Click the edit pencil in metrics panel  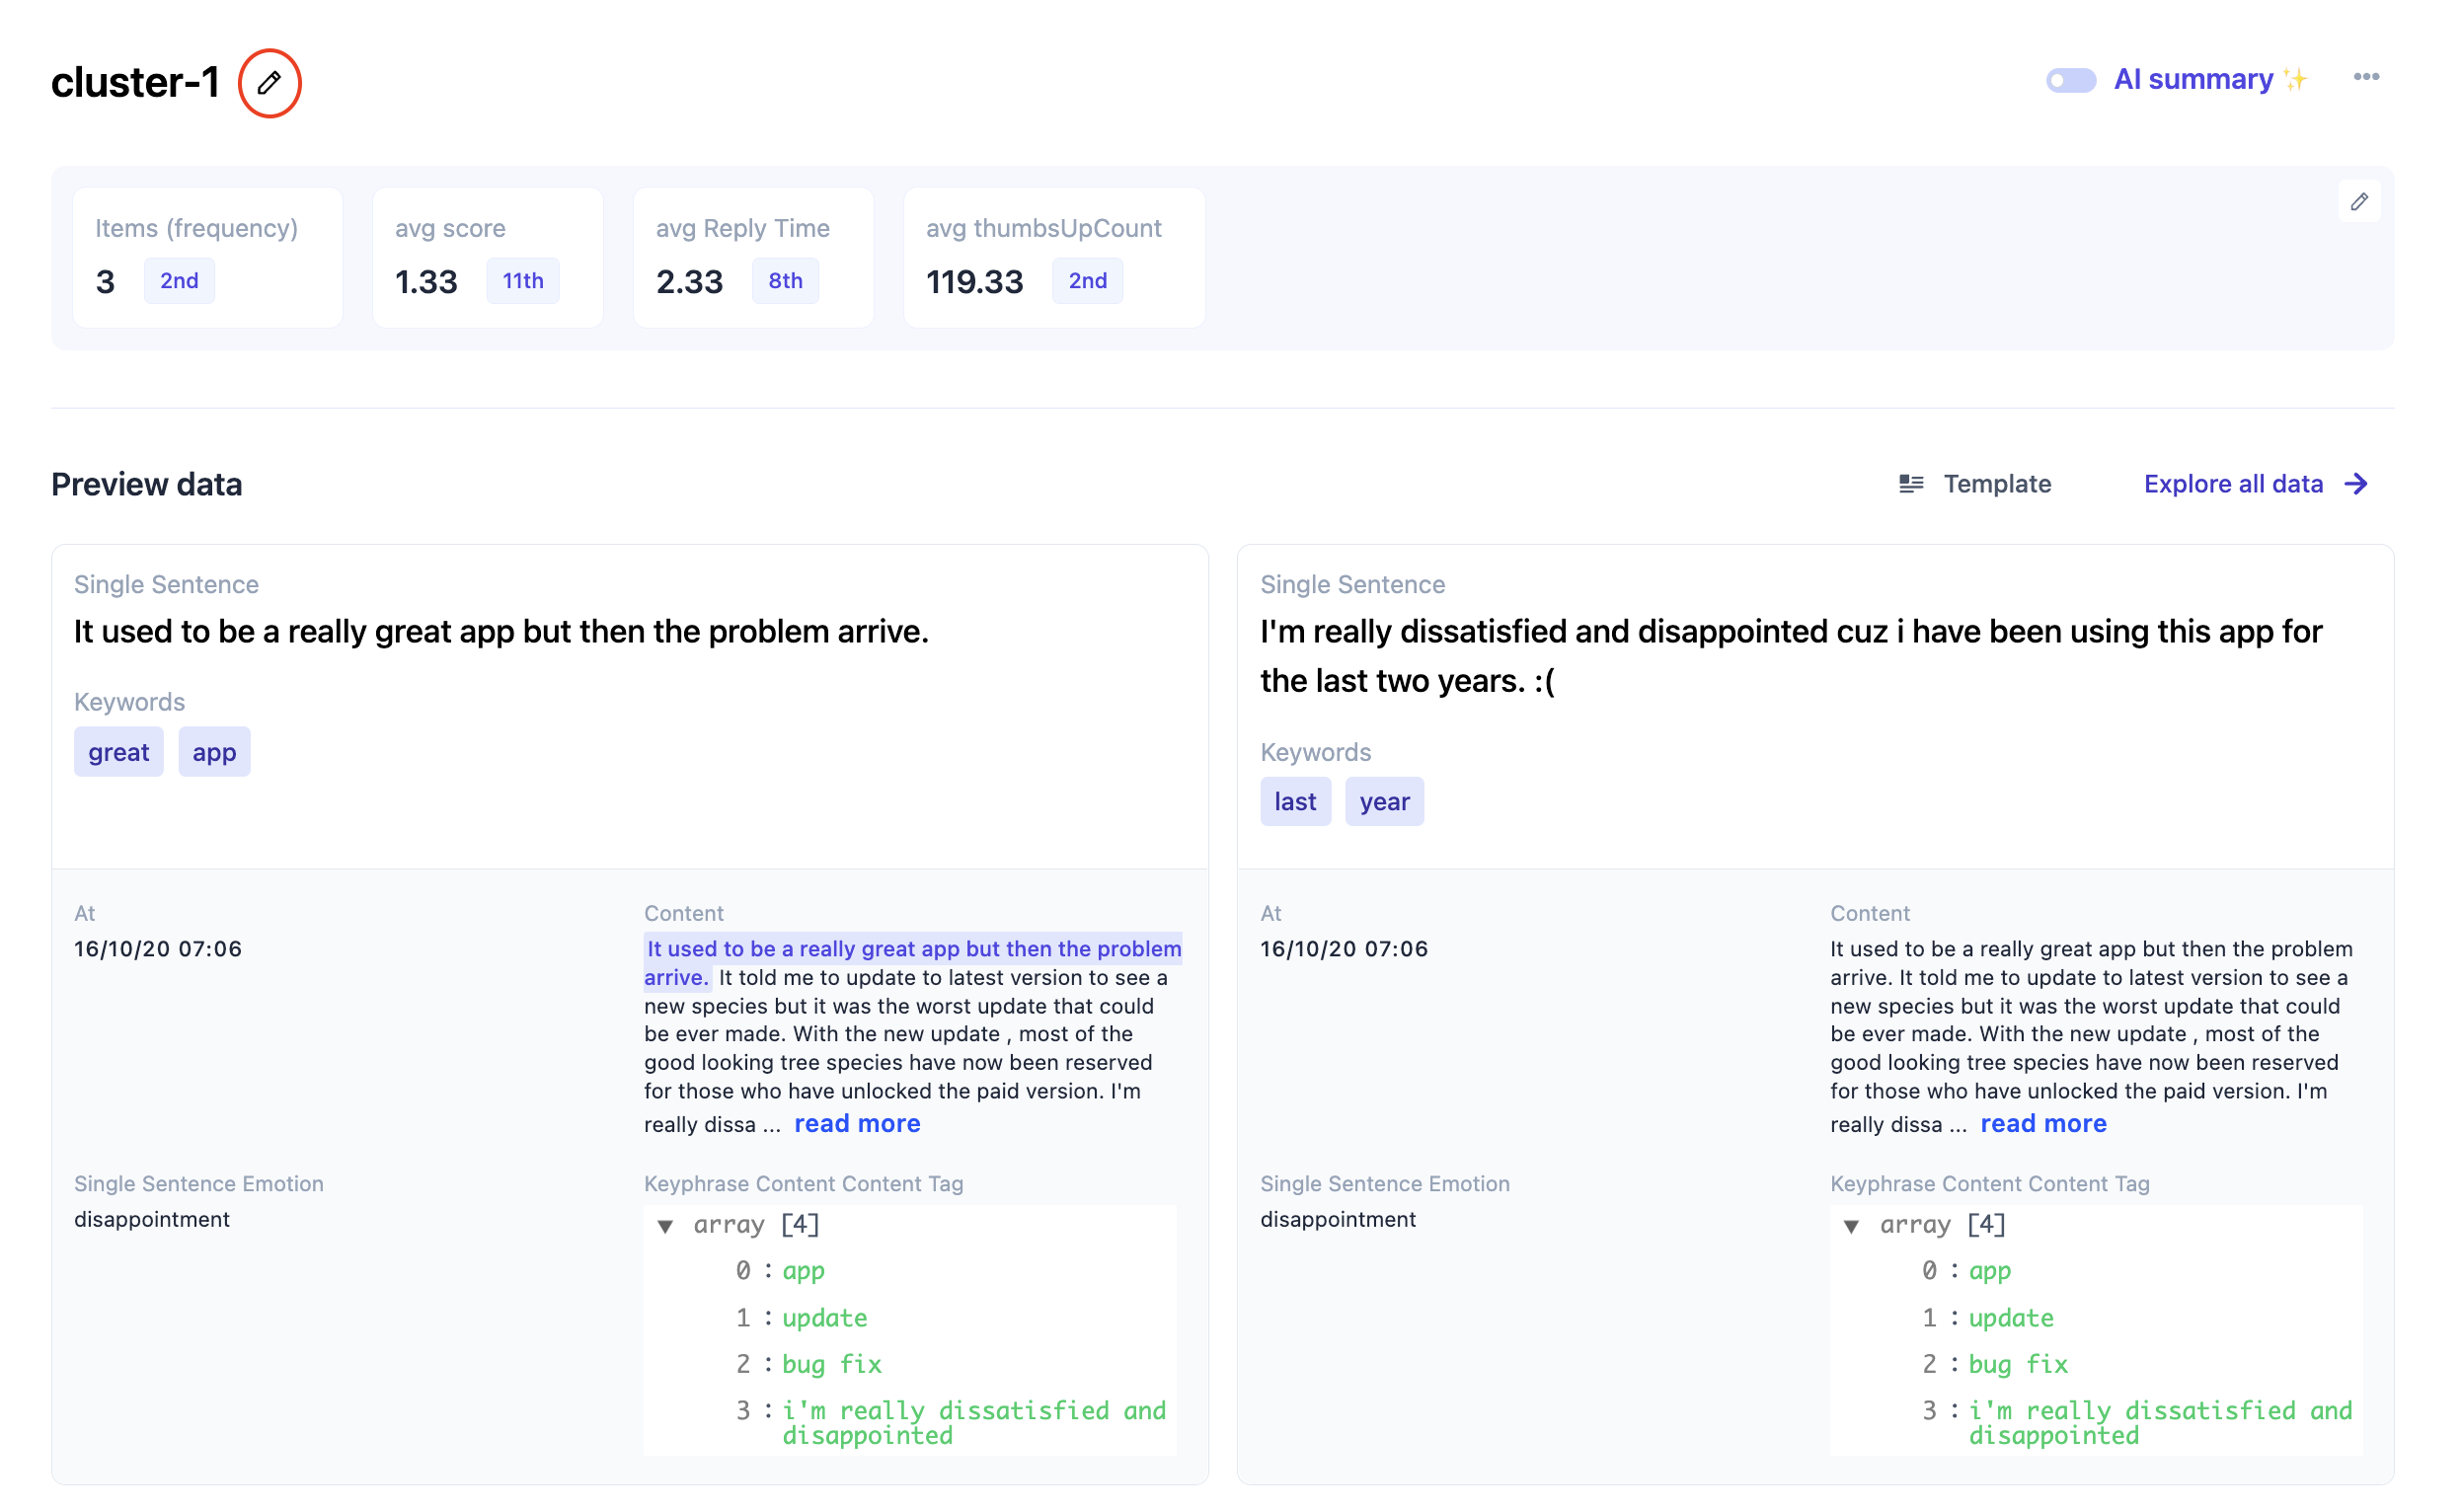[2358, 202]
